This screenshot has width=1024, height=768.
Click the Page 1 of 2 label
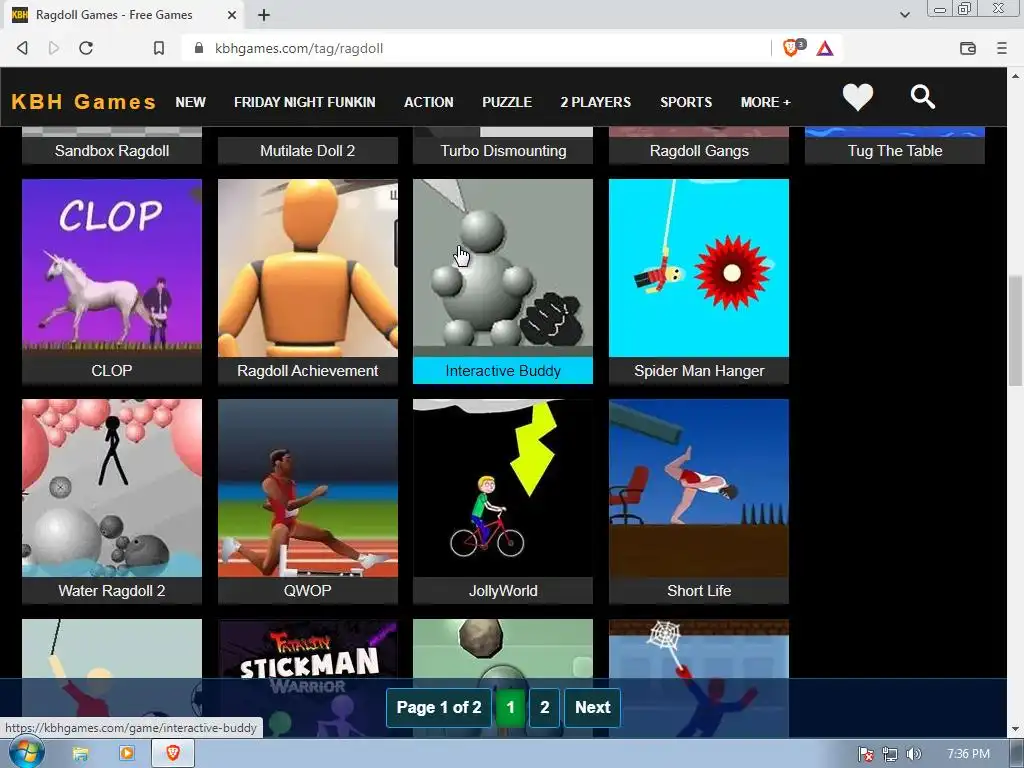(x=439, y=707)
